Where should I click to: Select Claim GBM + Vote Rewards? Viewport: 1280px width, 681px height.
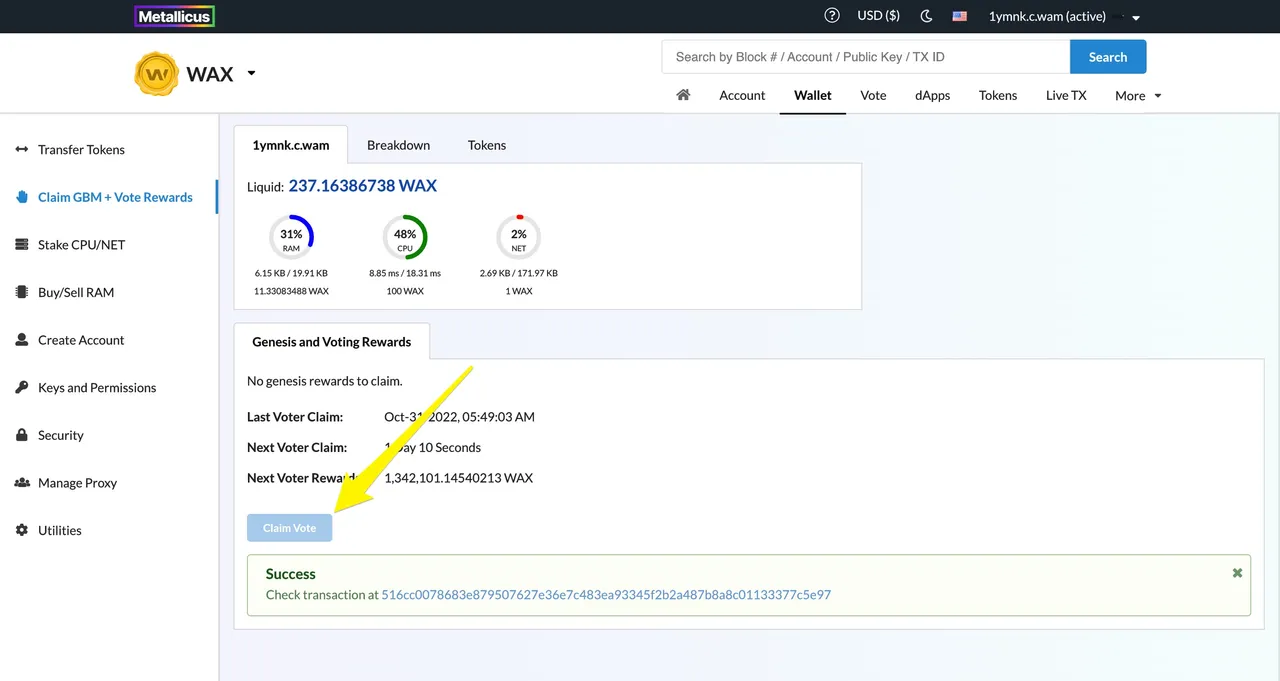(115, 197)
